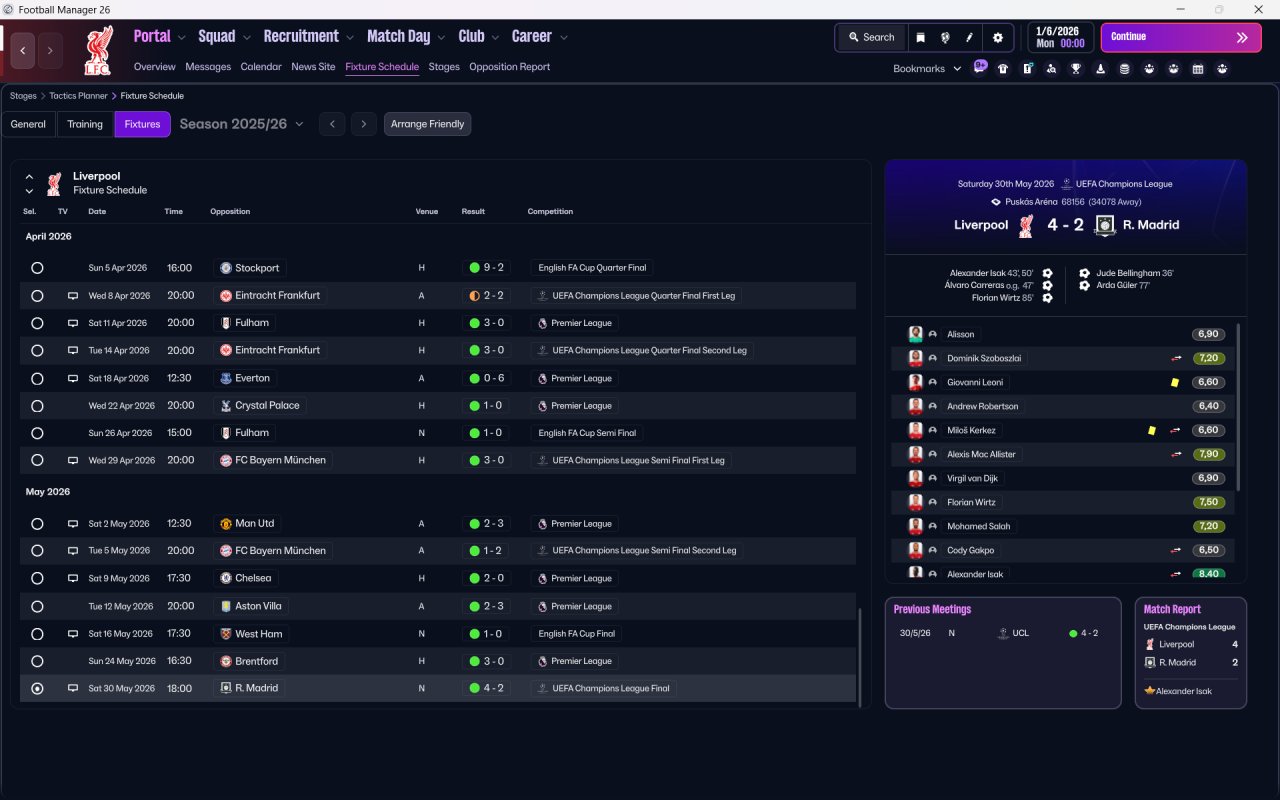Screen dimensions: 1280x800
Task: Open the settings gear icon
Action: 997,37
